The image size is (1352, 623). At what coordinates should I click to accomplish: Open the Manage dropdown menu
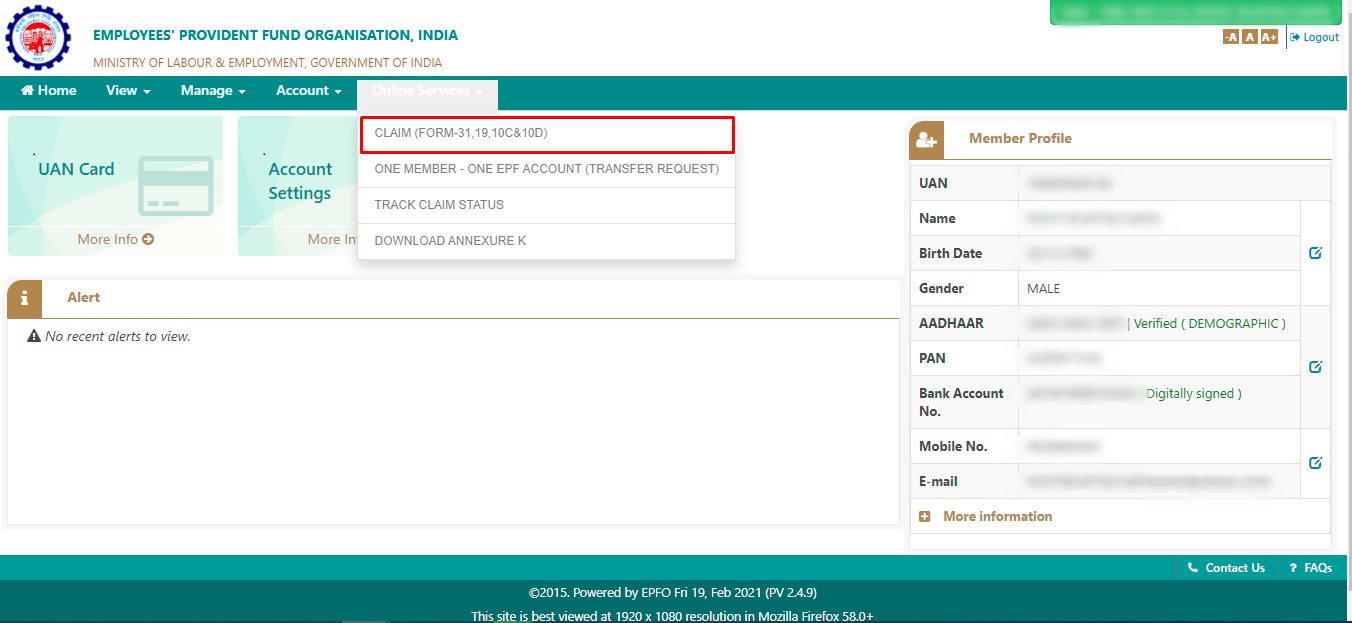[213, 90]
